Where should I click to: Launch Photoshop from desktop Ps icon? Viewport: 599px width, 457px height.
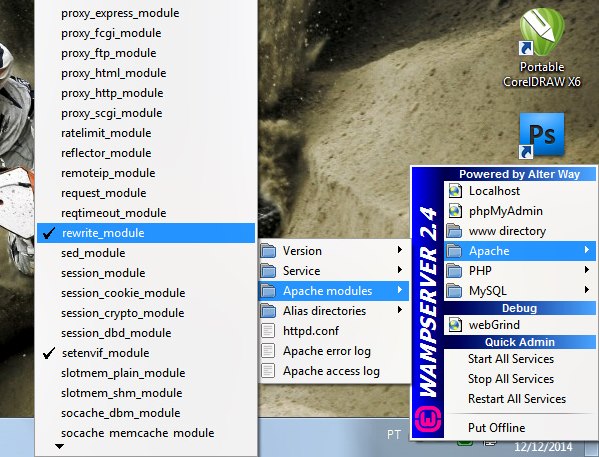(x=541, y=136)
